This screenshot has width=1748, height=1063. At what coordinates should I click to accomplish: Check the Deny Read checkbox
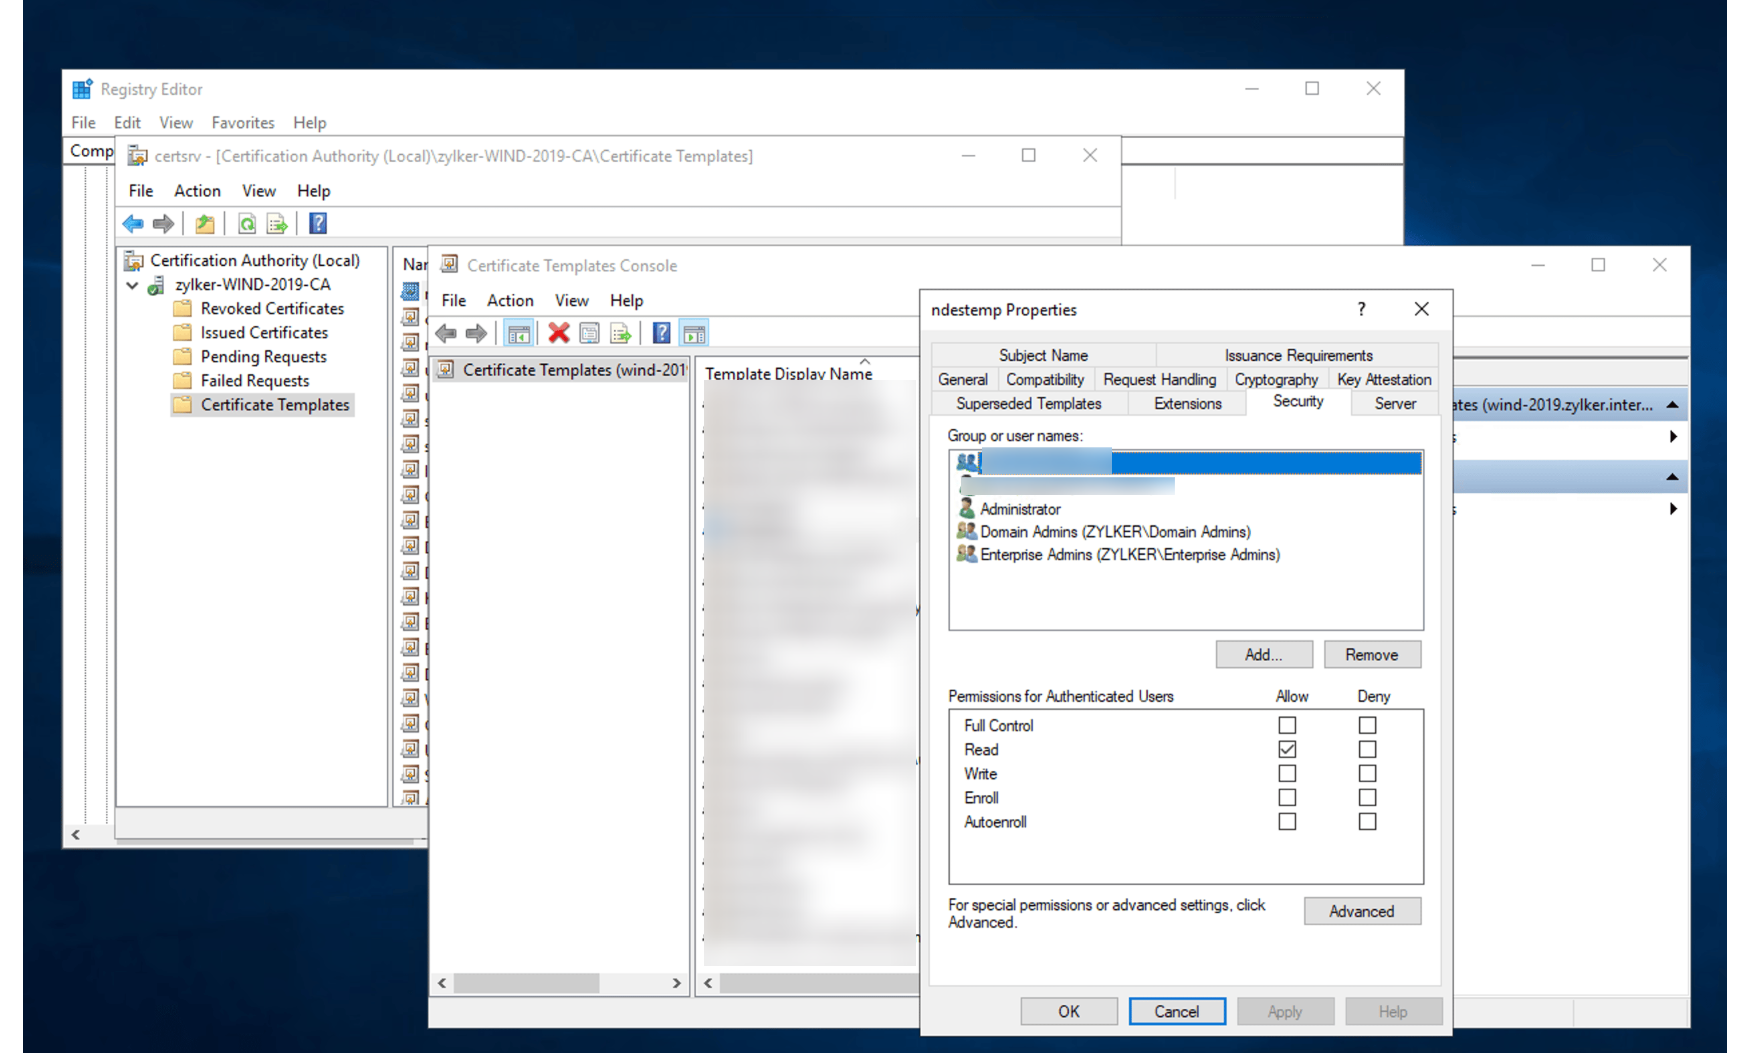[x=1367, y=750]
